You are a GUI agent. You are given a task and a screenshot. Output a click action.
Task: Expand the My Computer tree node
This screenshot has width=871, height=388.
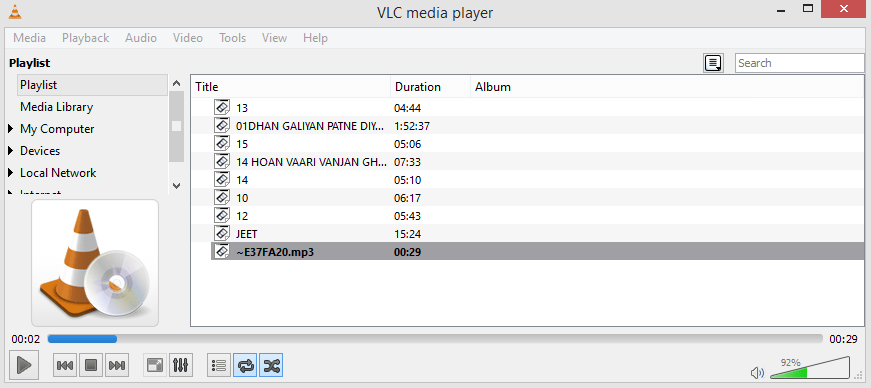click(x=11, y=129)
